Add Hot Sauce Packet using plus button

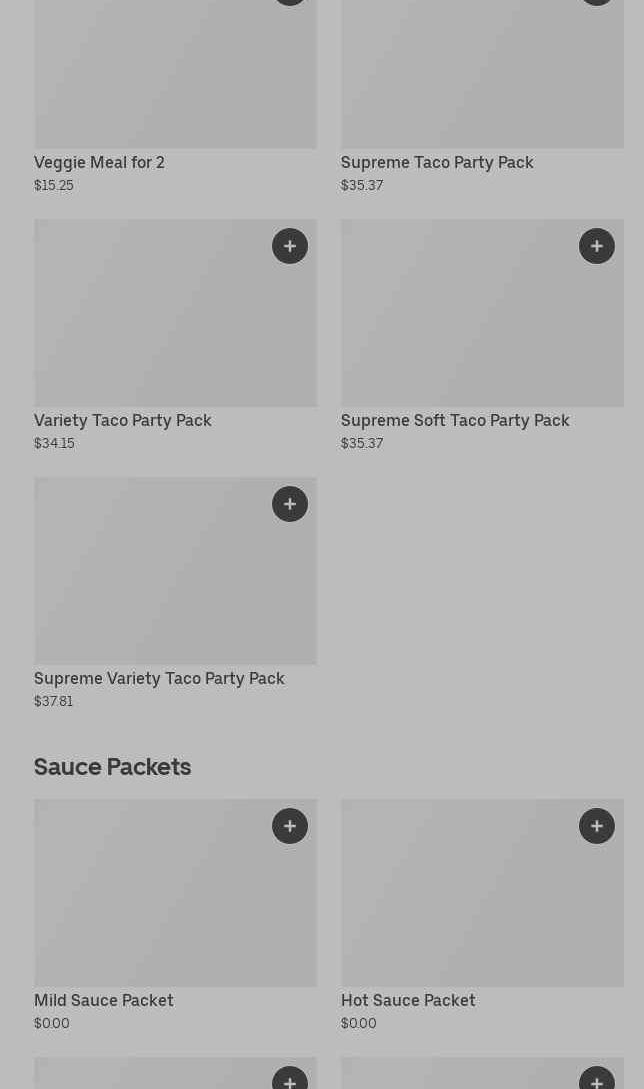pyautogui.click(x=597, y=826)
